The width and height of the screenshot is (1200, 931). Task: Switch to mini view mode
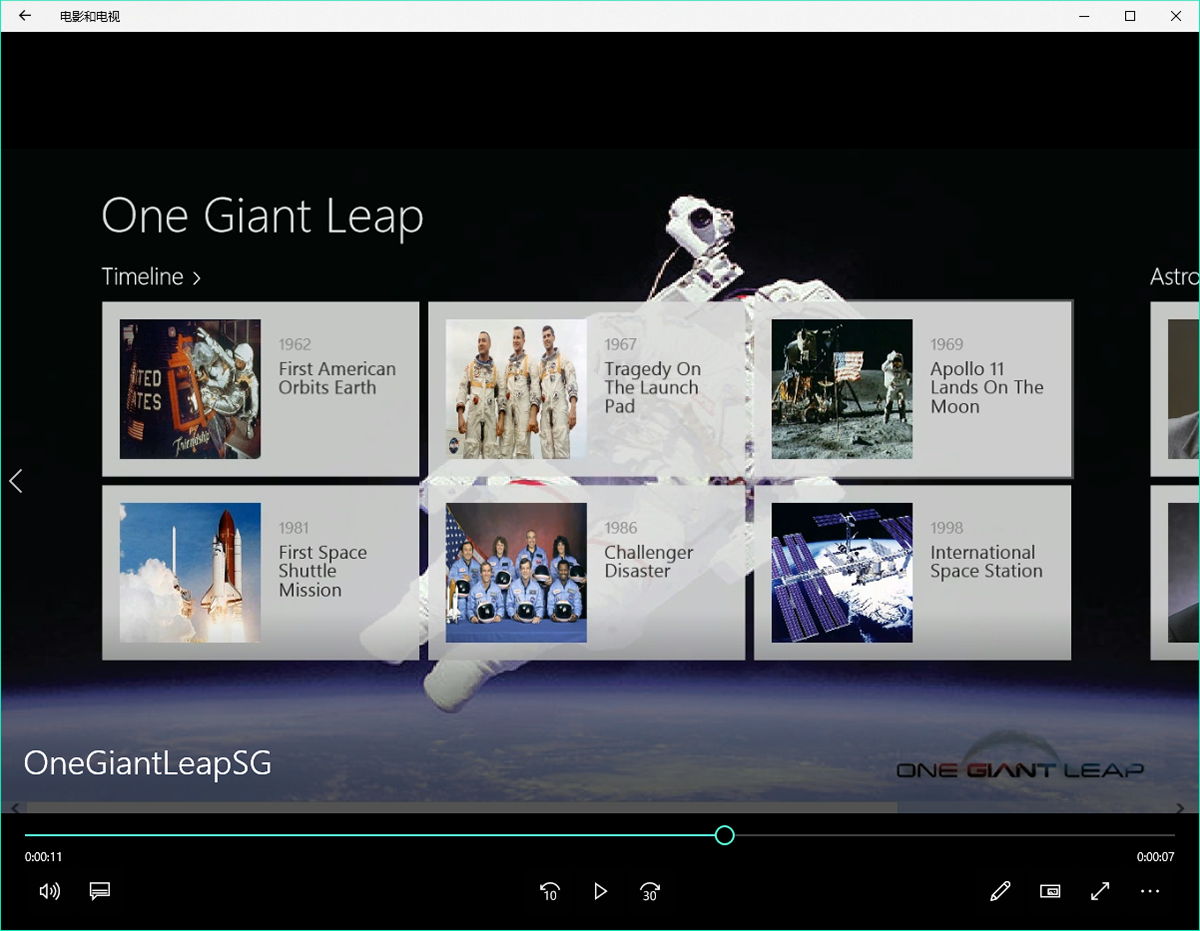click(x=1050, y=891)
